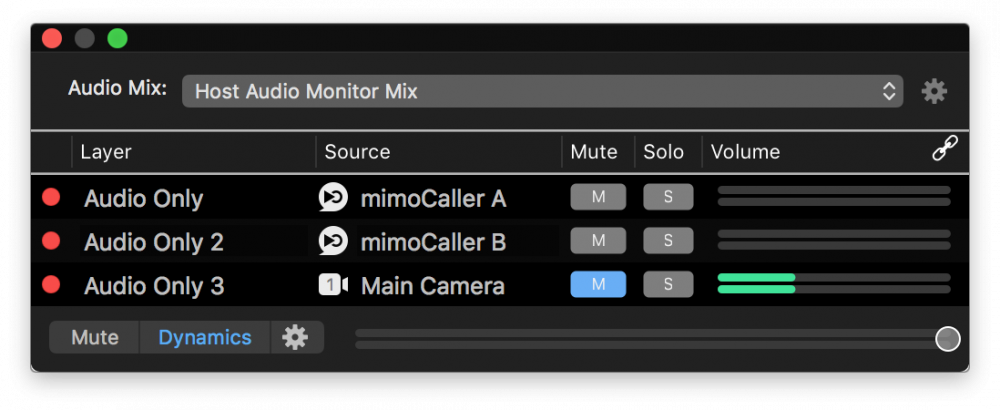This screenshot has width=1000, height=410.
Task: Click the master volume slider knob
Action: (x=948, y=339)
